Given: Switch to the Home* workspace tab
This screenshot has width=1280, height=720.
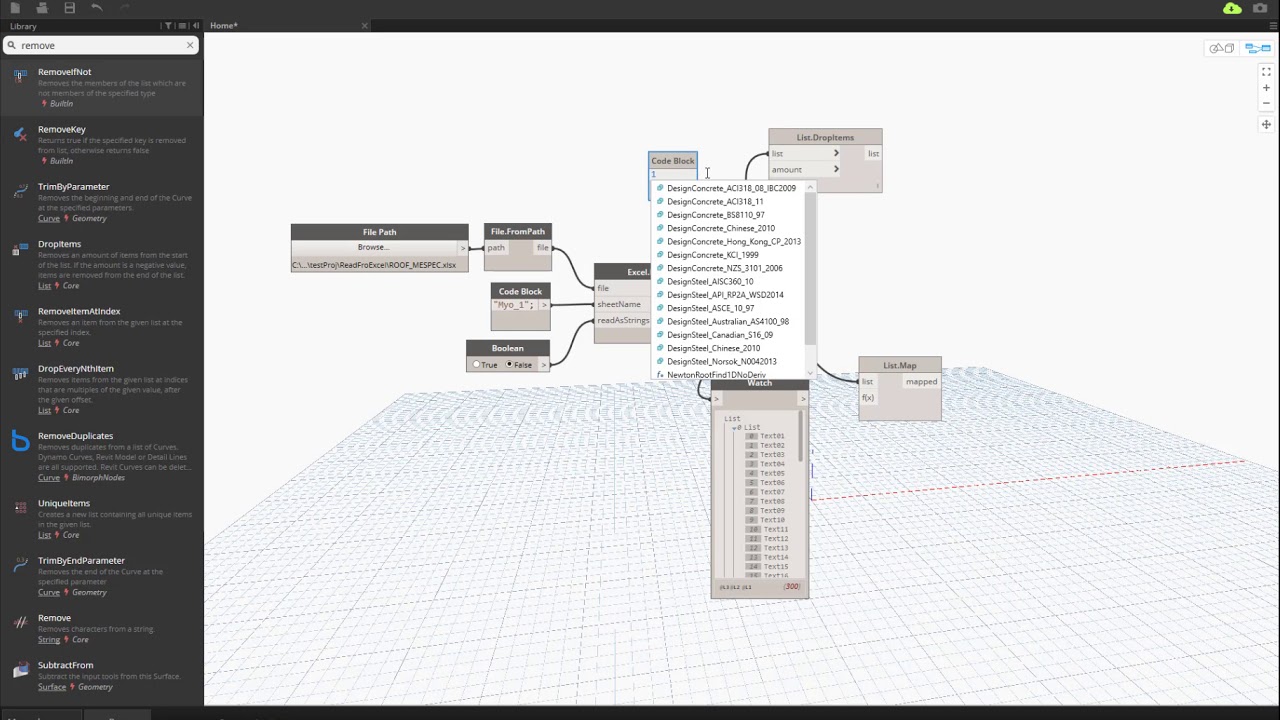Looking at the screenshot, I should pyautogui.click(x=224, y=26).
